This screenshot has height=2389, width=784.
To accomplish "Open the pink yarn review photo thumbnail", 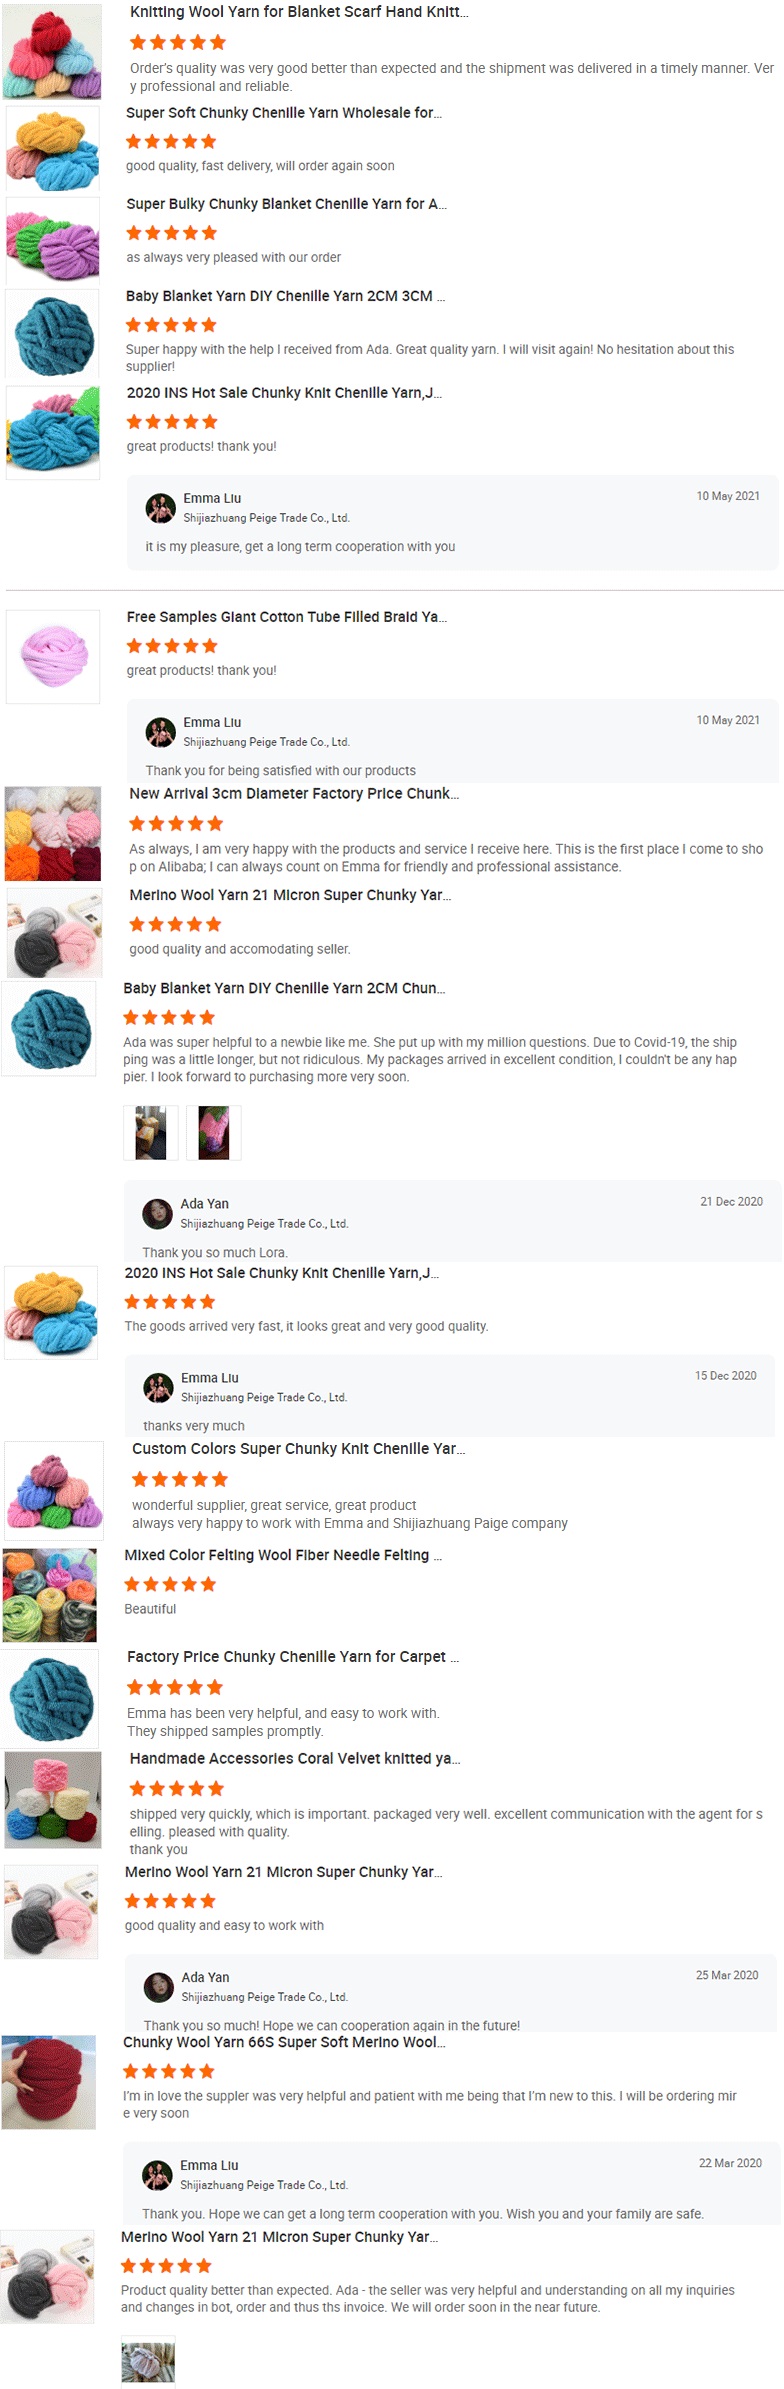I will (214, 1132).
